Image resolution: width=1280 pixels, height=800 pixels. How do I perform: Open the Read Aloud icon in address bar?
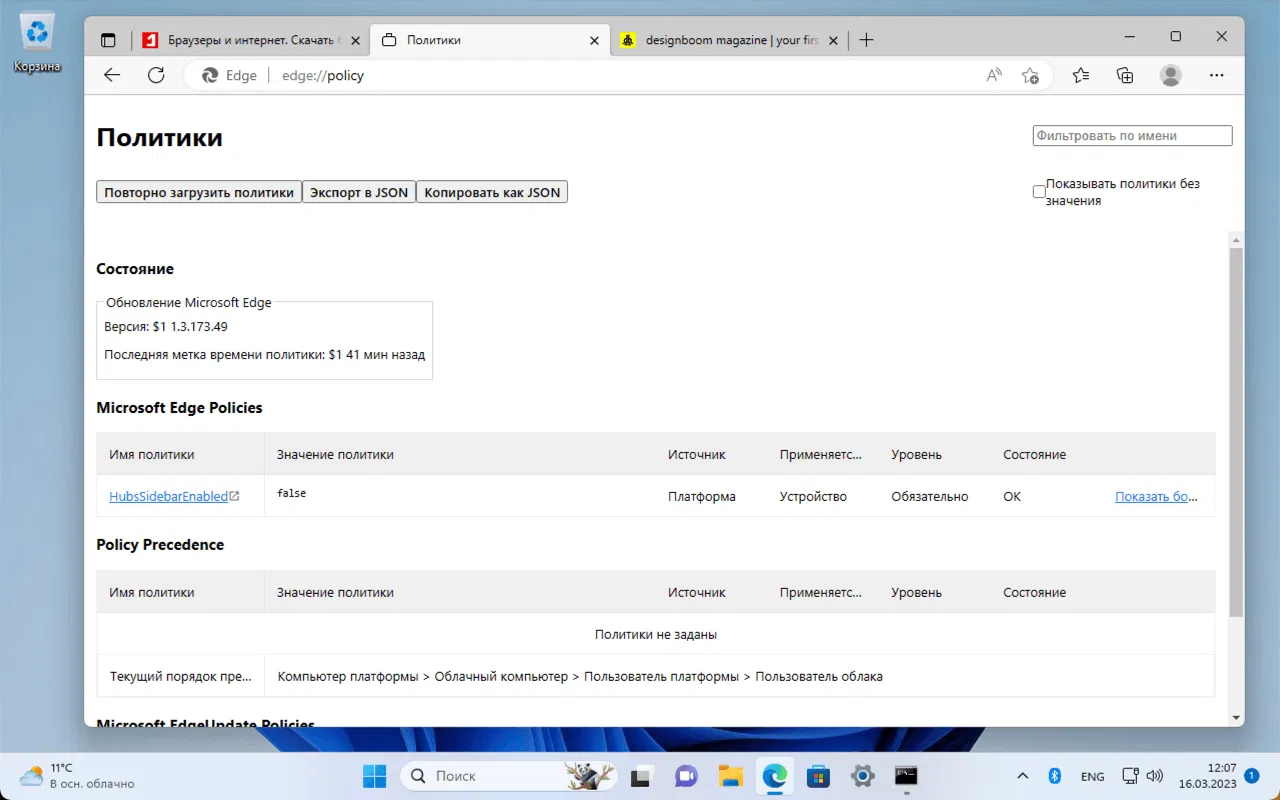pyautogui.click(x=994, y=75)
